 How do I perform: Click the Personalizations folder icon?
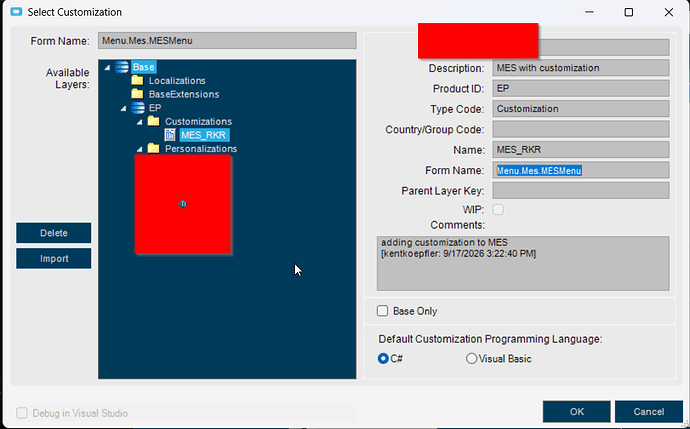[x=153, y=148]
